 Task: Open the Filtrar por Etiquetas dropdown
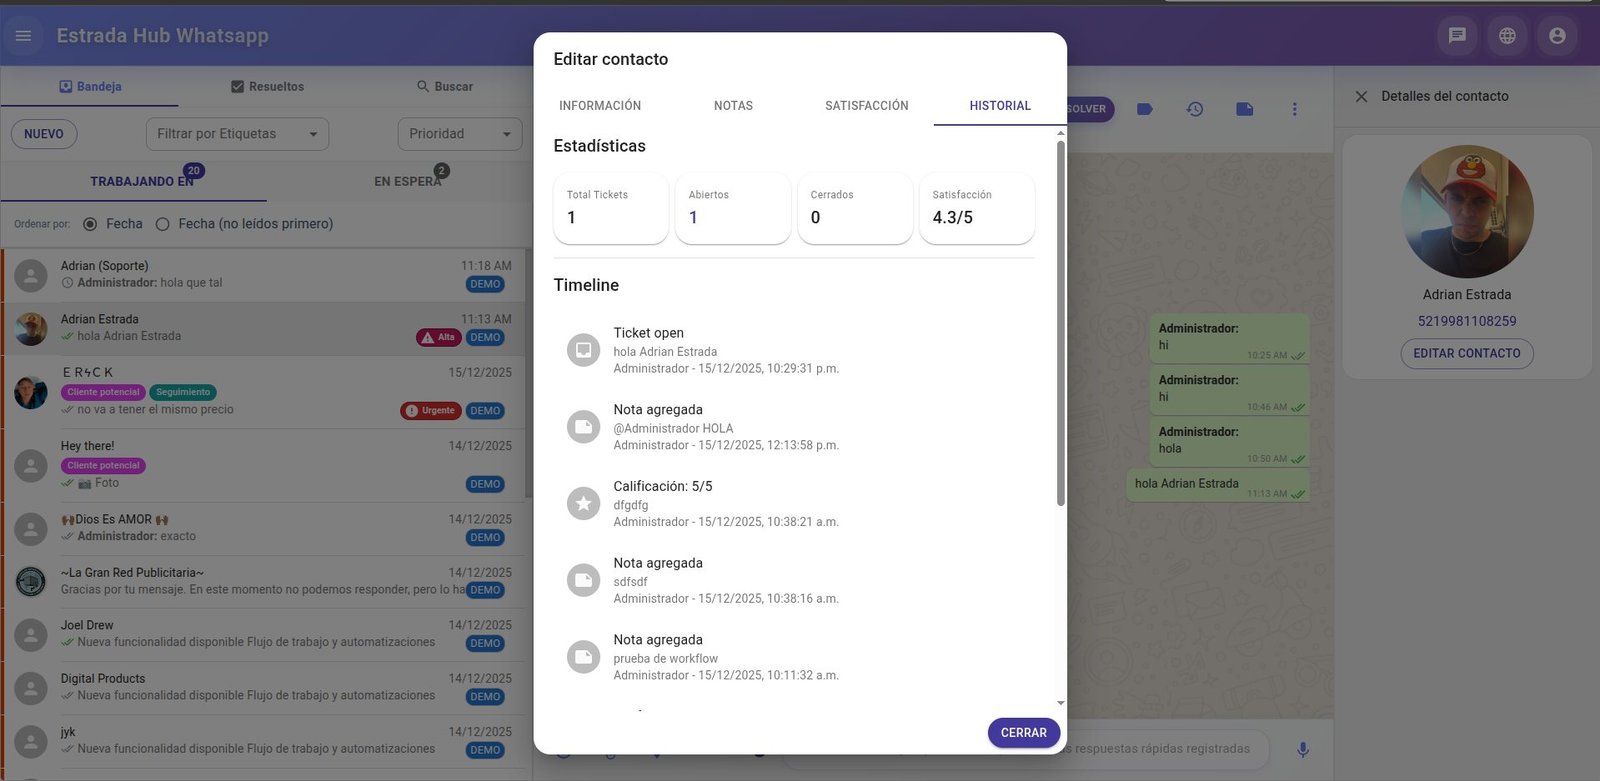coord(237,134)
